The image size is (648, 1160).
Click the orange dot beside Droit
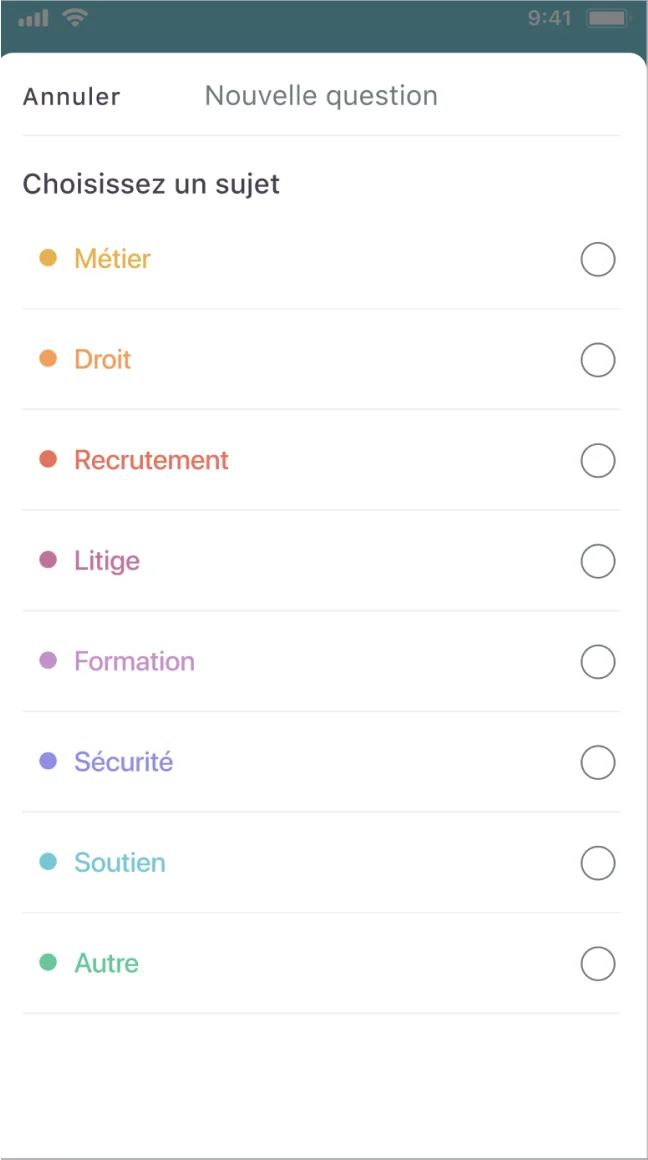[x=50, y=359]
